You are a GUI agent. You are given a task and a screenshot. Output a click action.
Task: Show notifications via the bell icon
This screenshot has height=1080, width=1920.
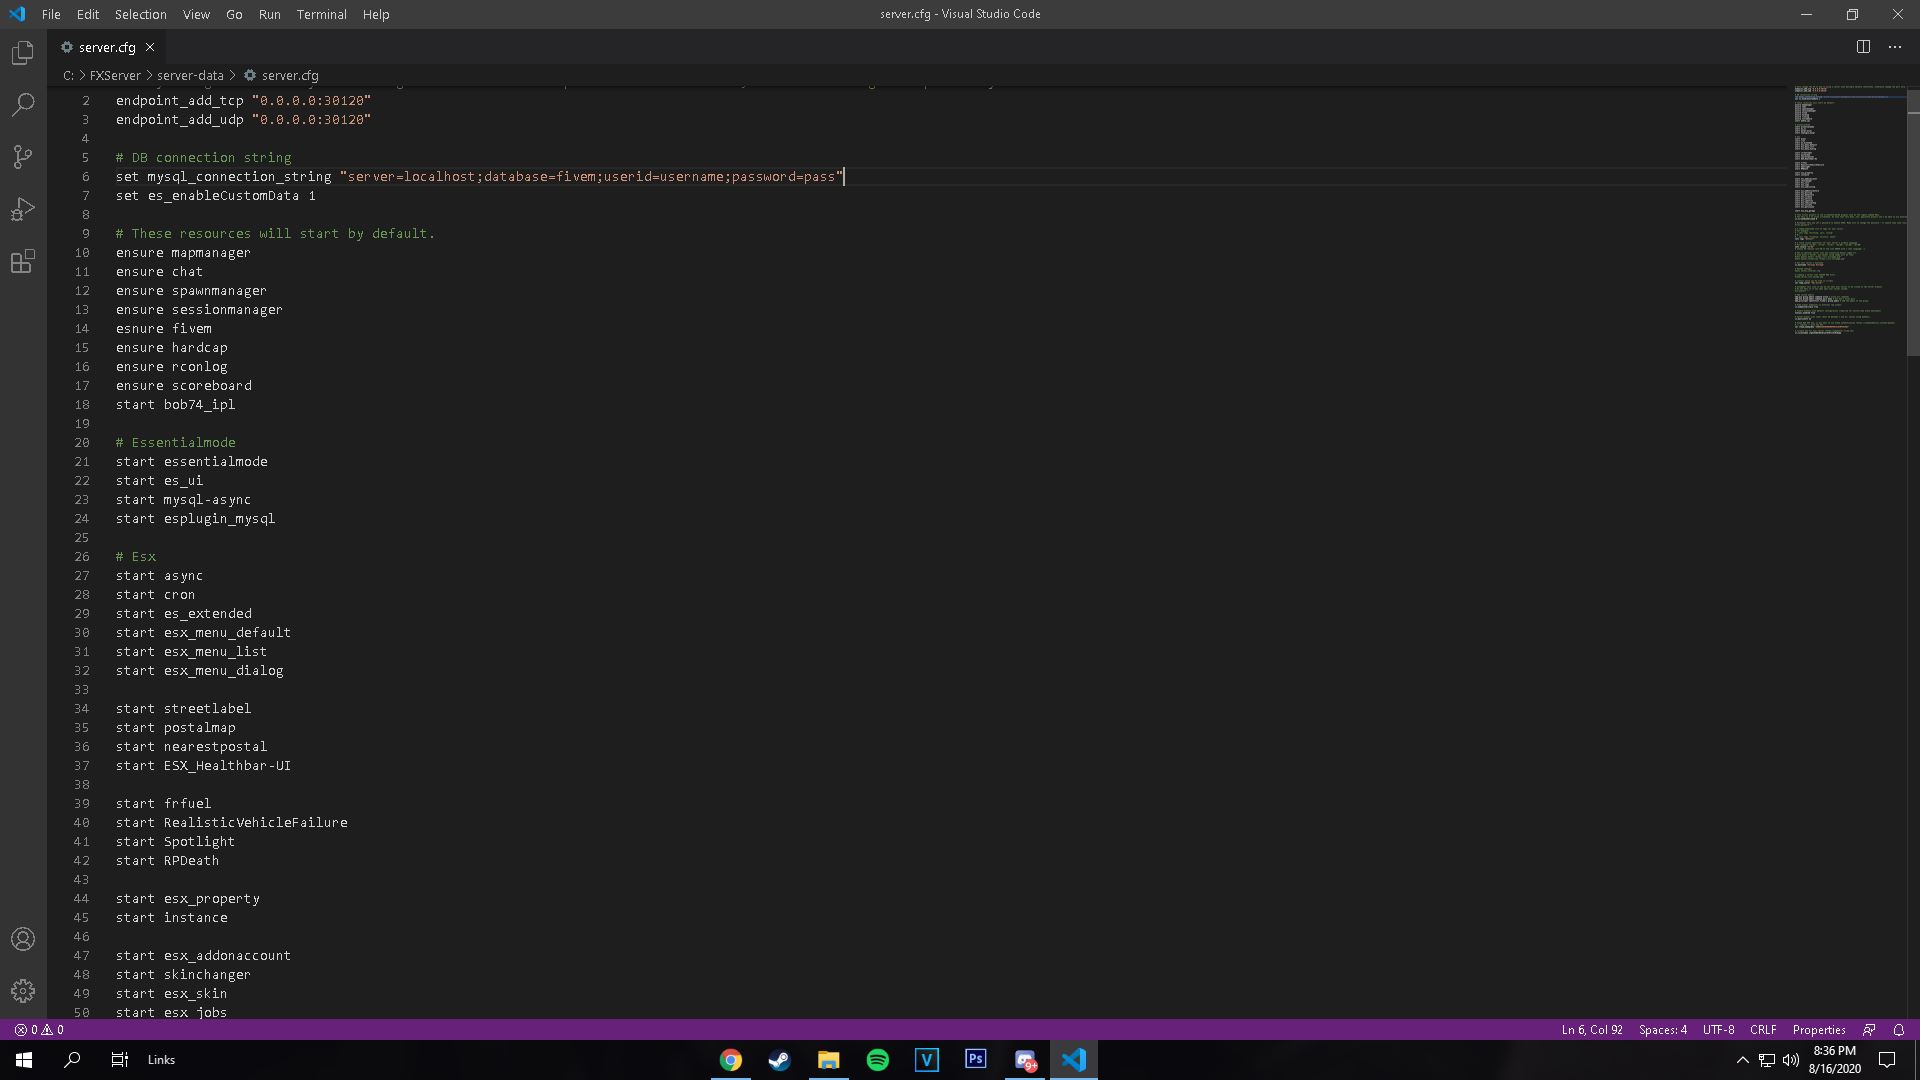click(1898, 1029)
